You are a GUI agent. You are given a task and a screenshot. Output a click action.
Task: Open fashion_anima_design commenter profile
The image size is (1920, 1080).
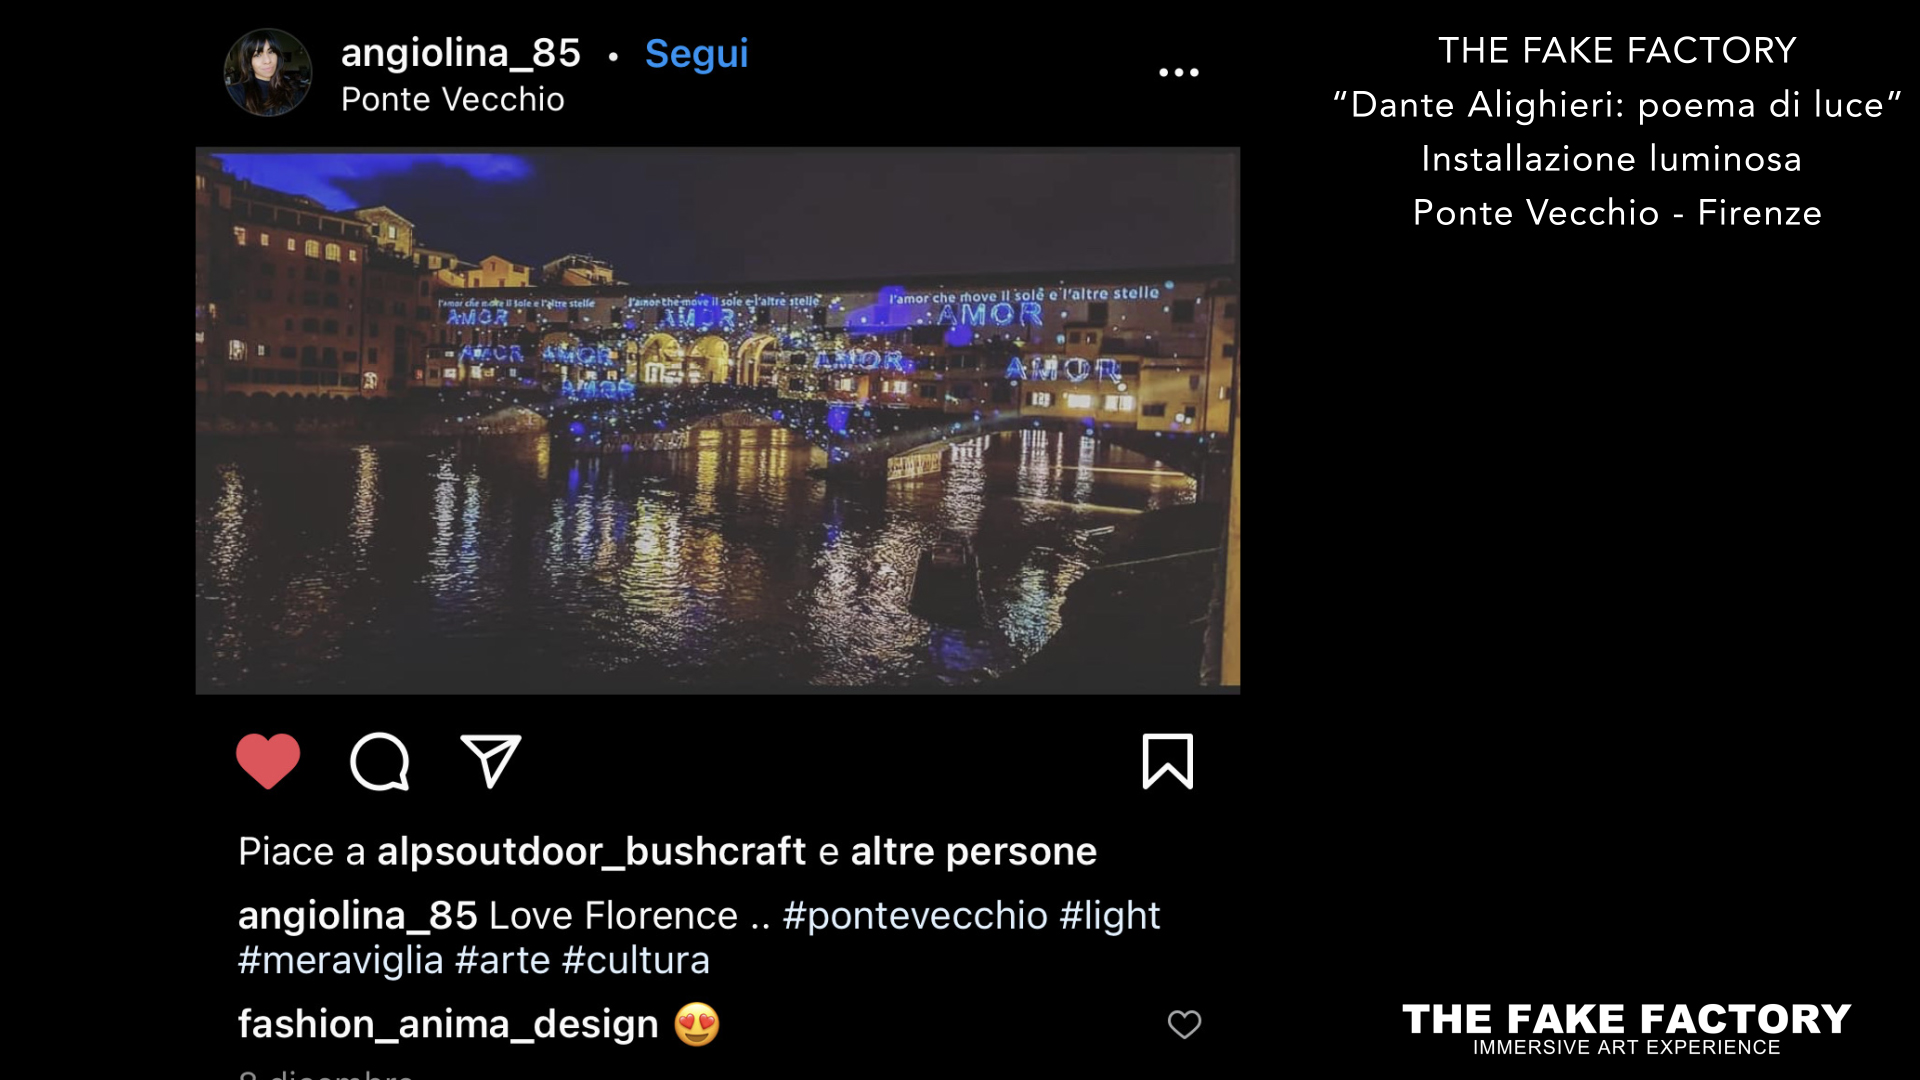[448, 1024]
